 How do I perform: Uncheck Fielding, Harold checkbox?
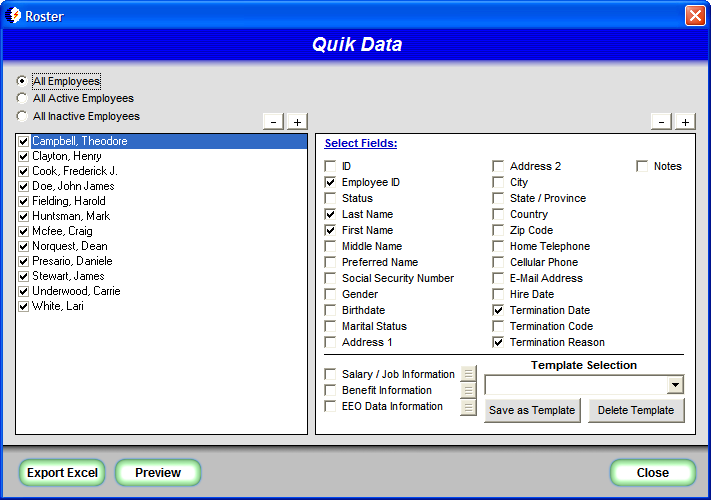[24, 201]
